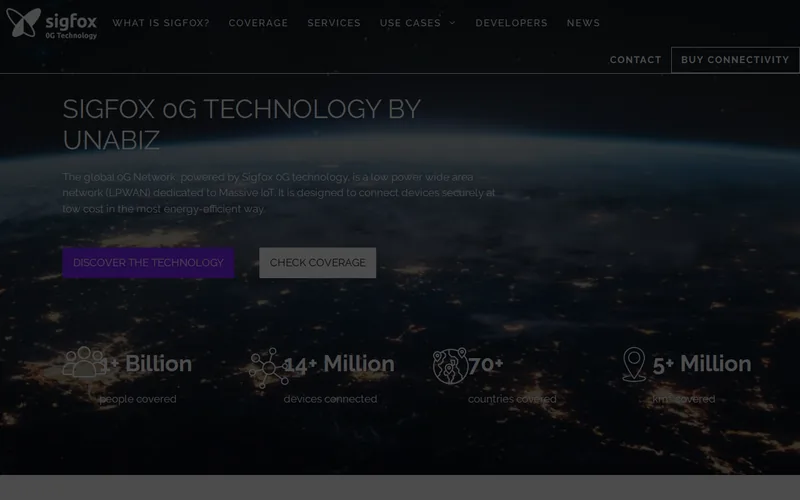Go to the Coverage page
Image resolution: width=800 pixels, height=500 pixels.
[258, 23]
